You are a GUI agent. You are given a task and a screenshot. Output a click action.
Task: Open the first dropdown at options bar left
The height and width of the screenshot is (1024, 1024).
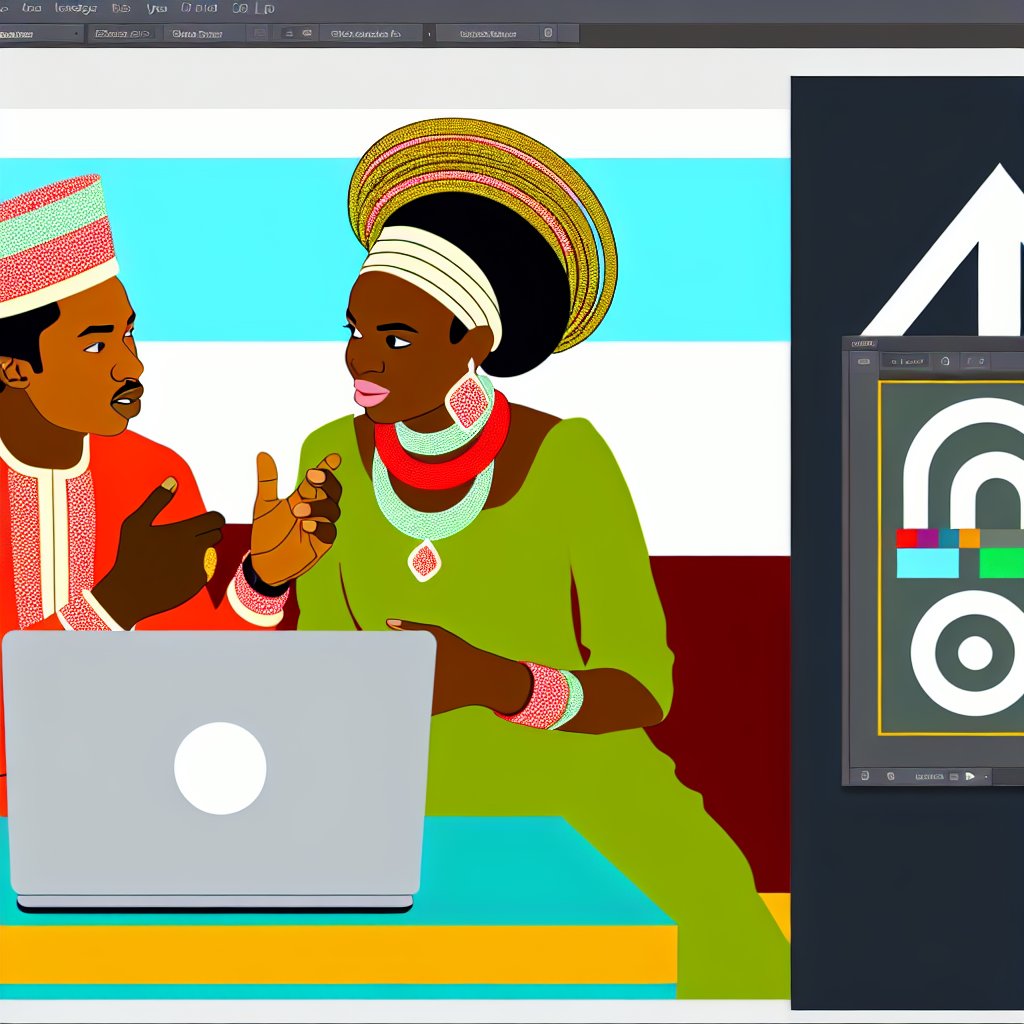pos(42,34)
